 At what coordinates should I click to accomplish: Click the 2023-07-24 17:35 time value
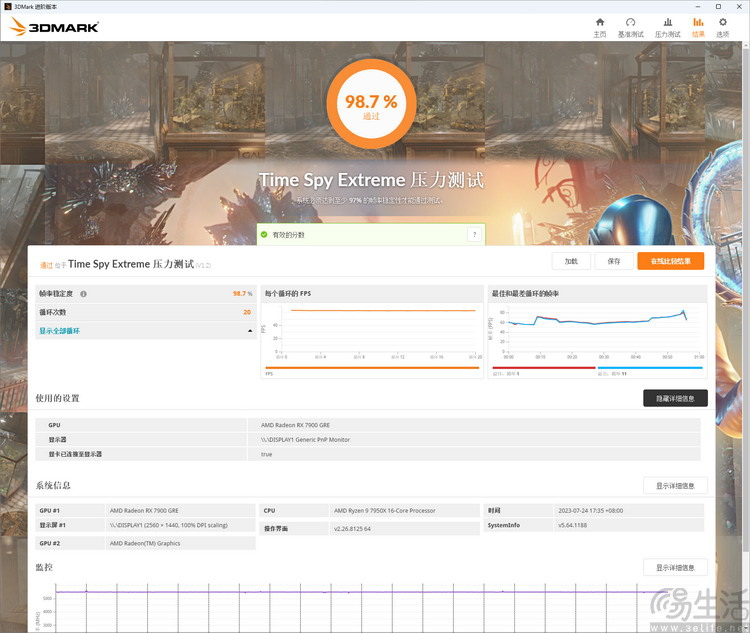pos(591,511)
